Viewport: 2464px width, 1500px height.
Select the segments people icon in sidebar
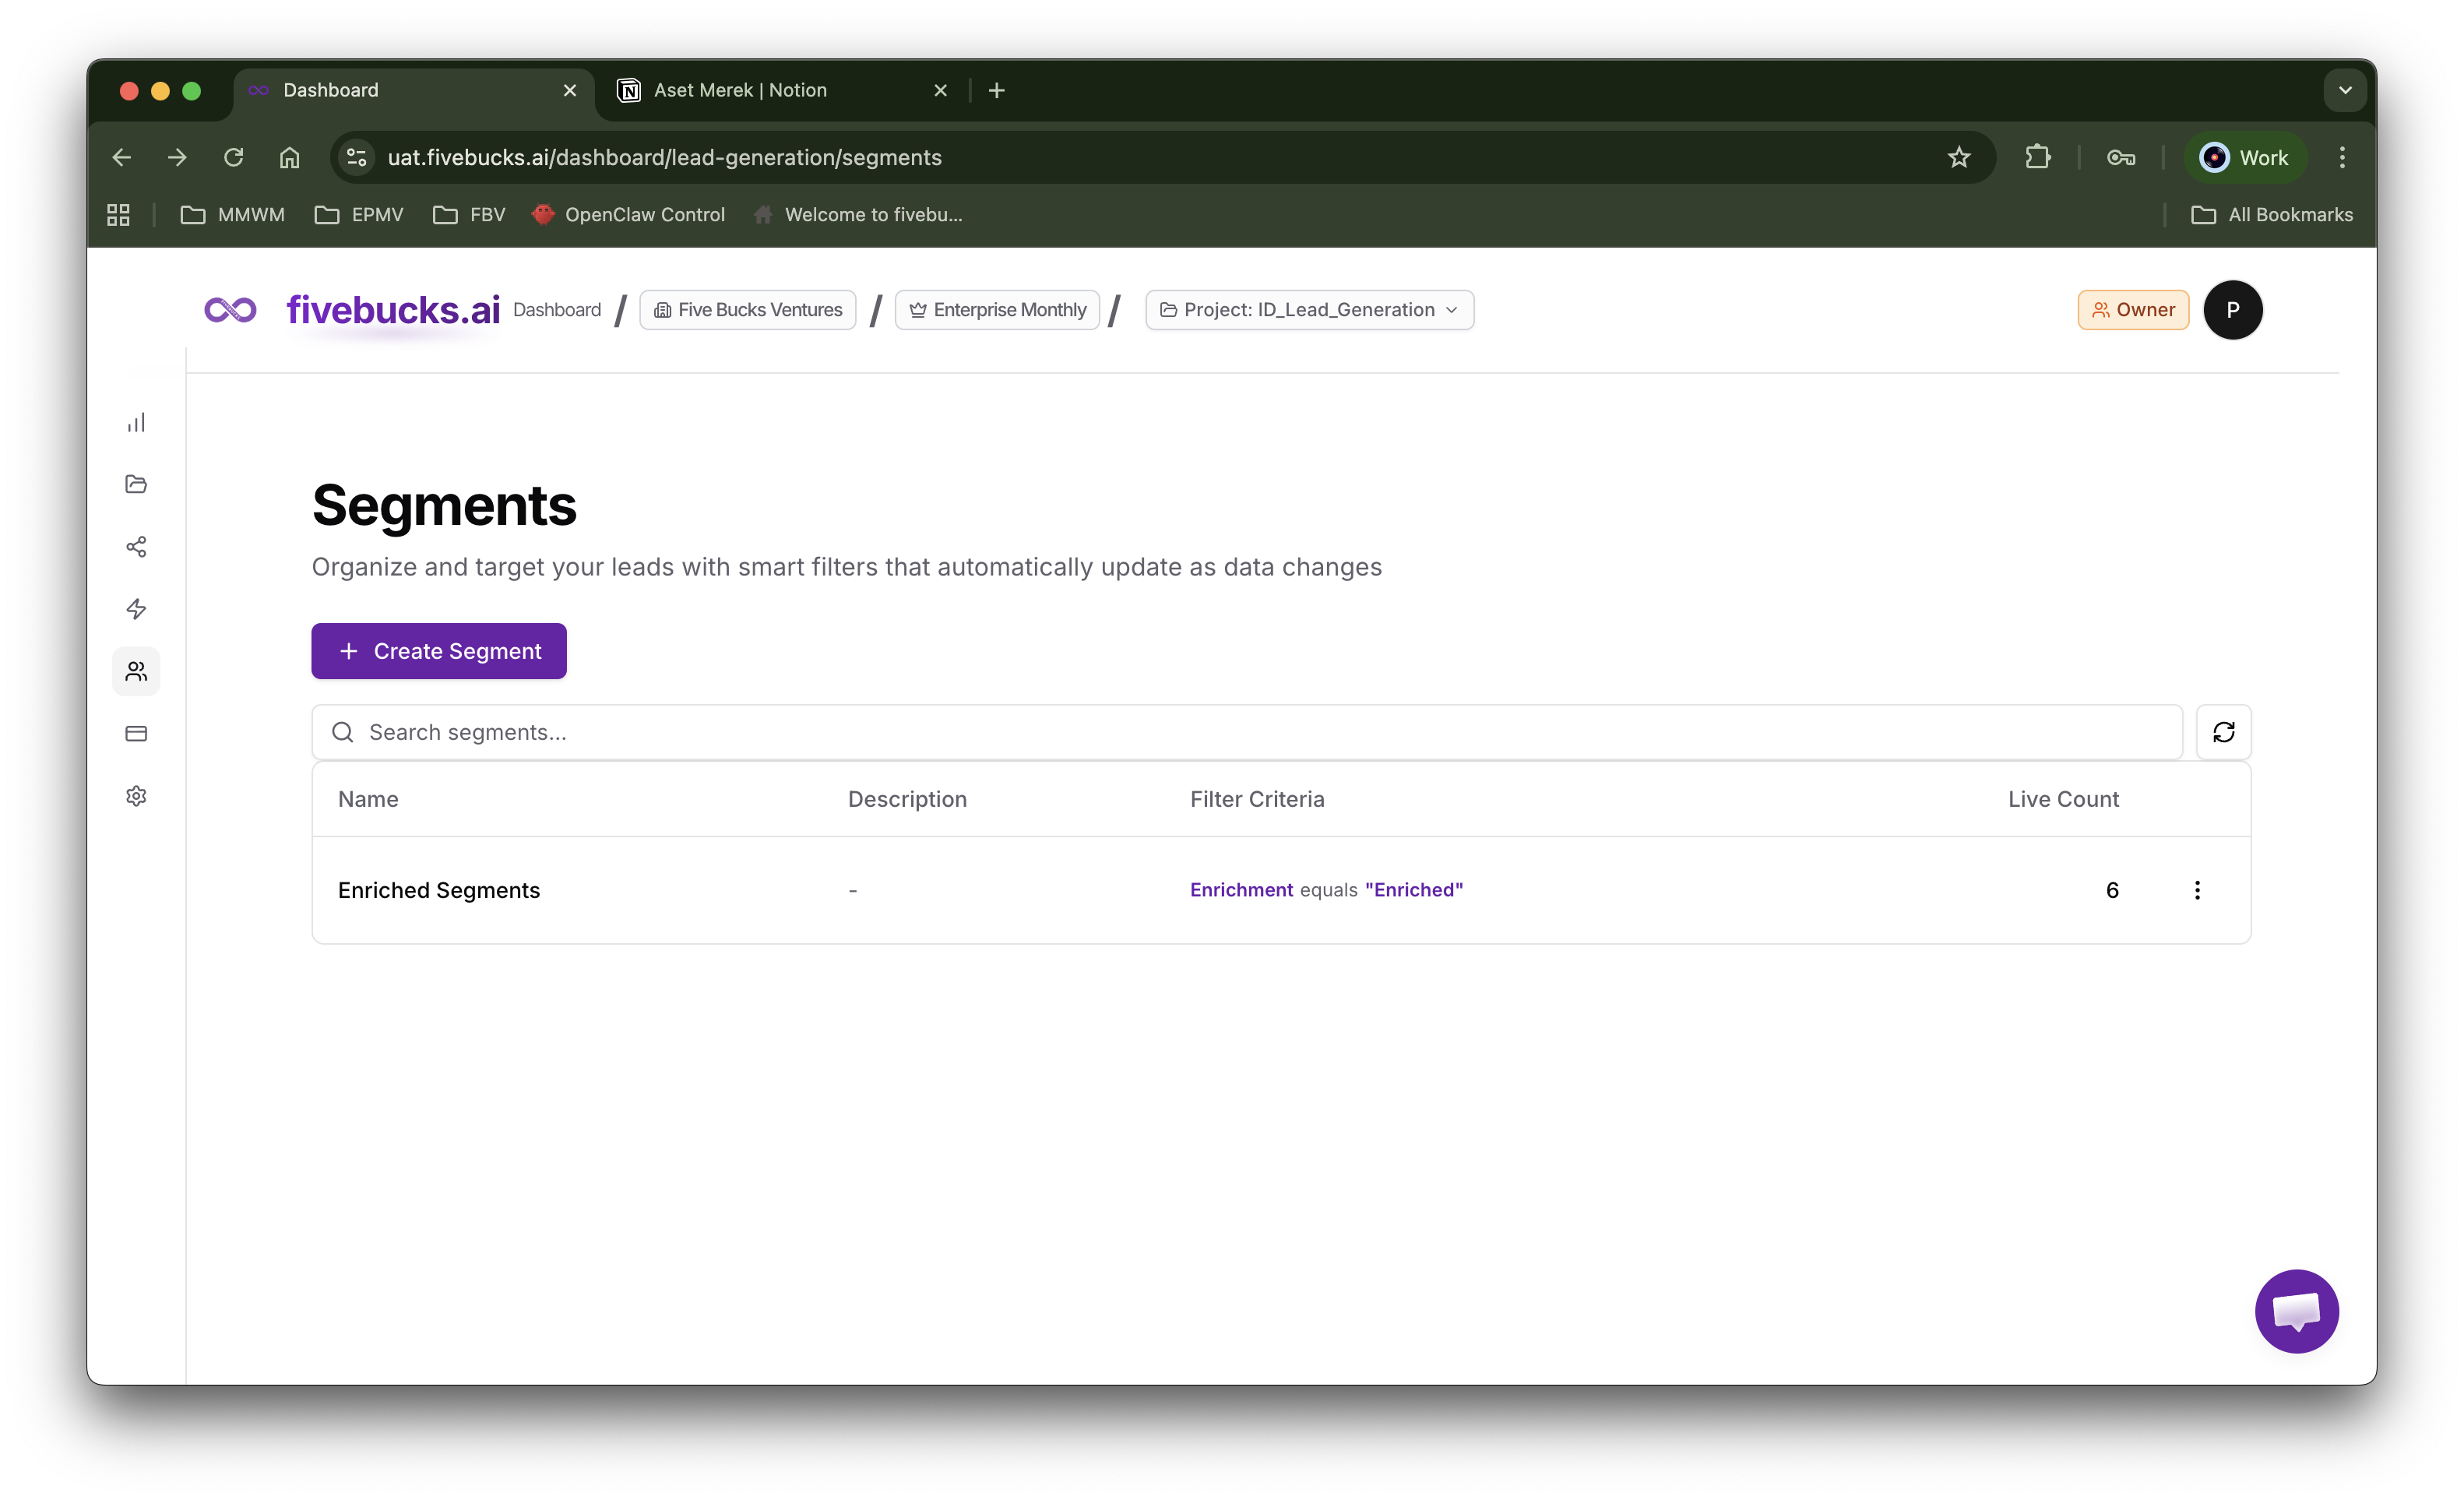[x=136, y=671]
